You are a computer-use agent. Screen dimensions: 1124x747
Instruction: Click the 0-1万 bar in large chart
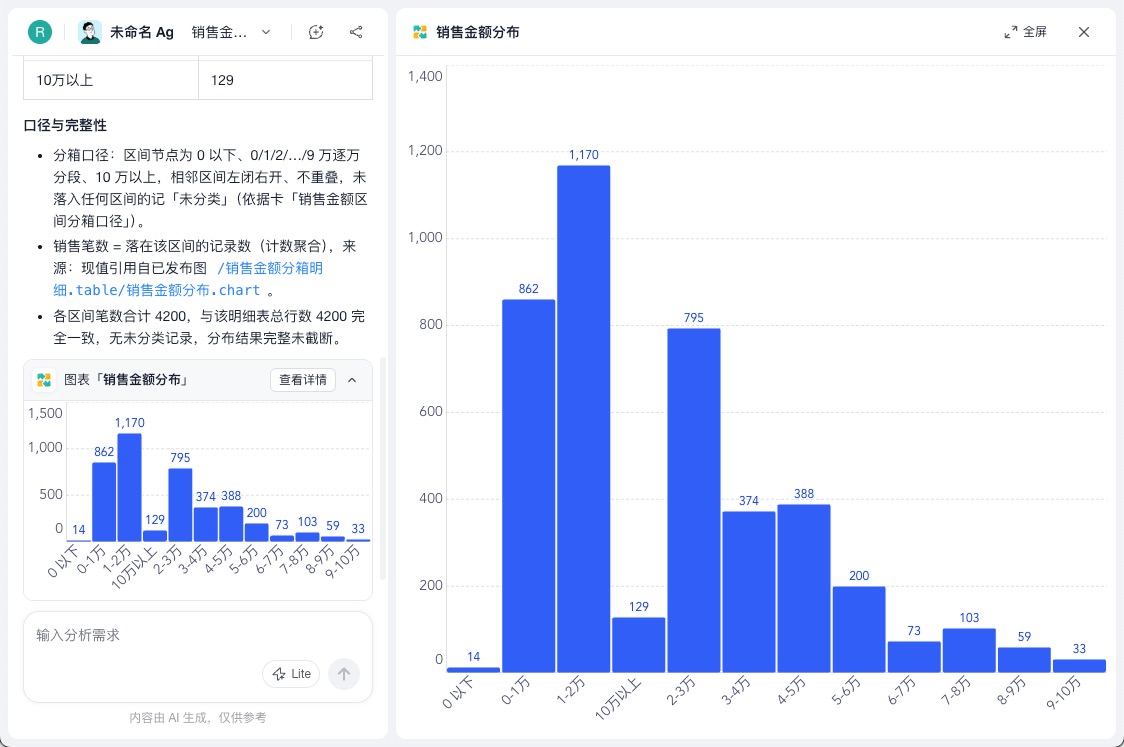click(528, 486)
